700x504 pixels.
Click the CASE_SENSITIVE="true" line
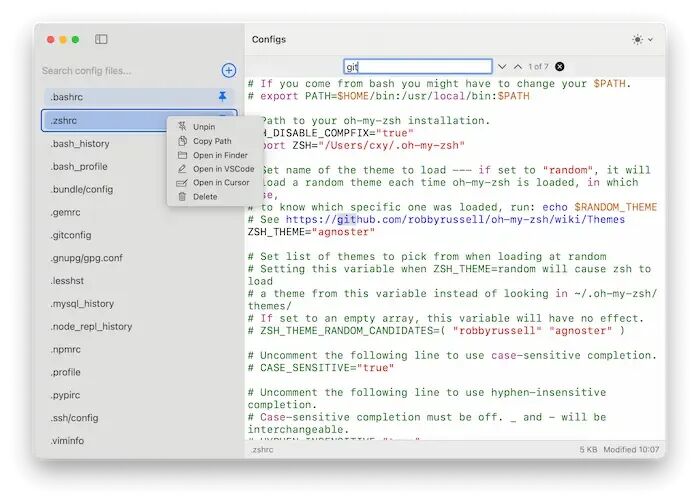pos(321,368)
